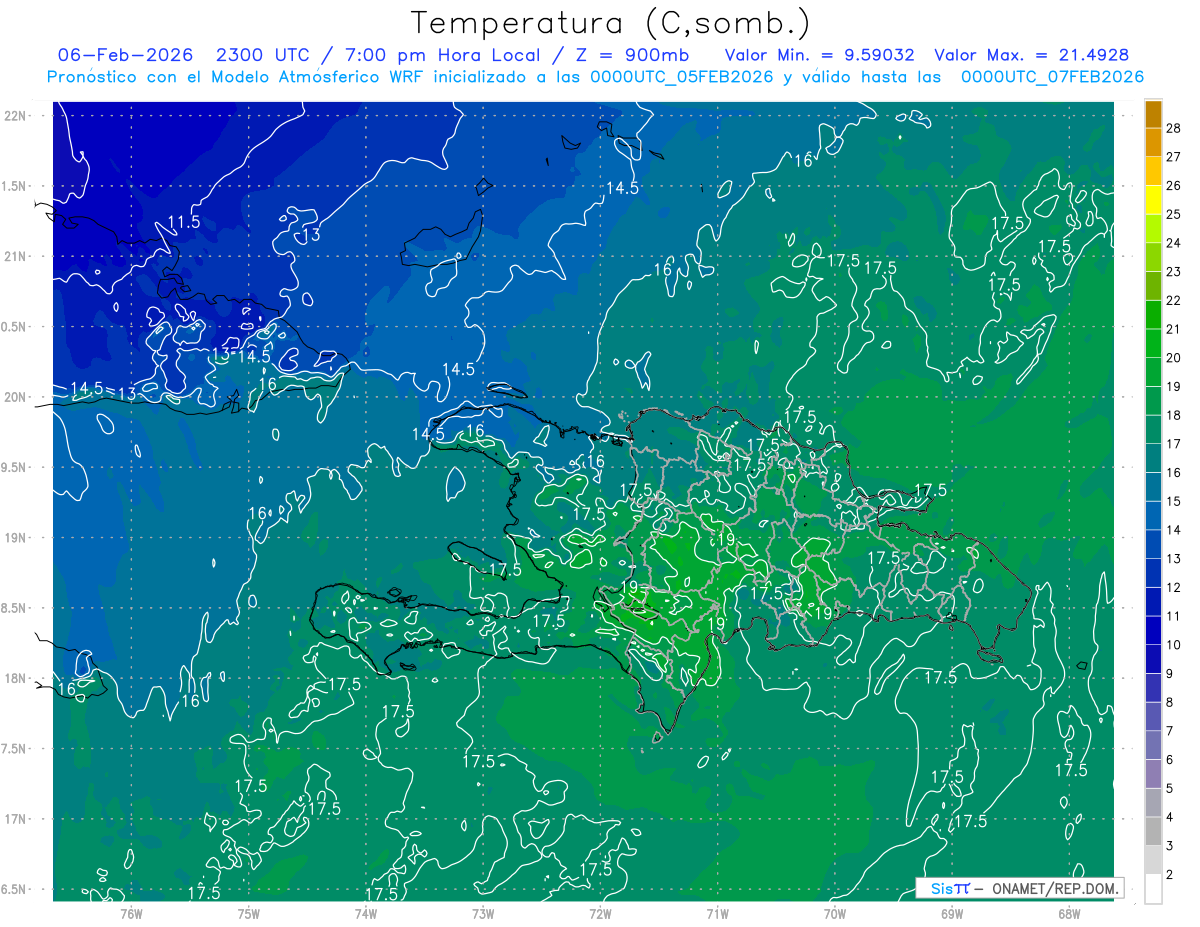
Task: Click legend value '7'
Action: pyautogui.click(x=1170, y=731)
